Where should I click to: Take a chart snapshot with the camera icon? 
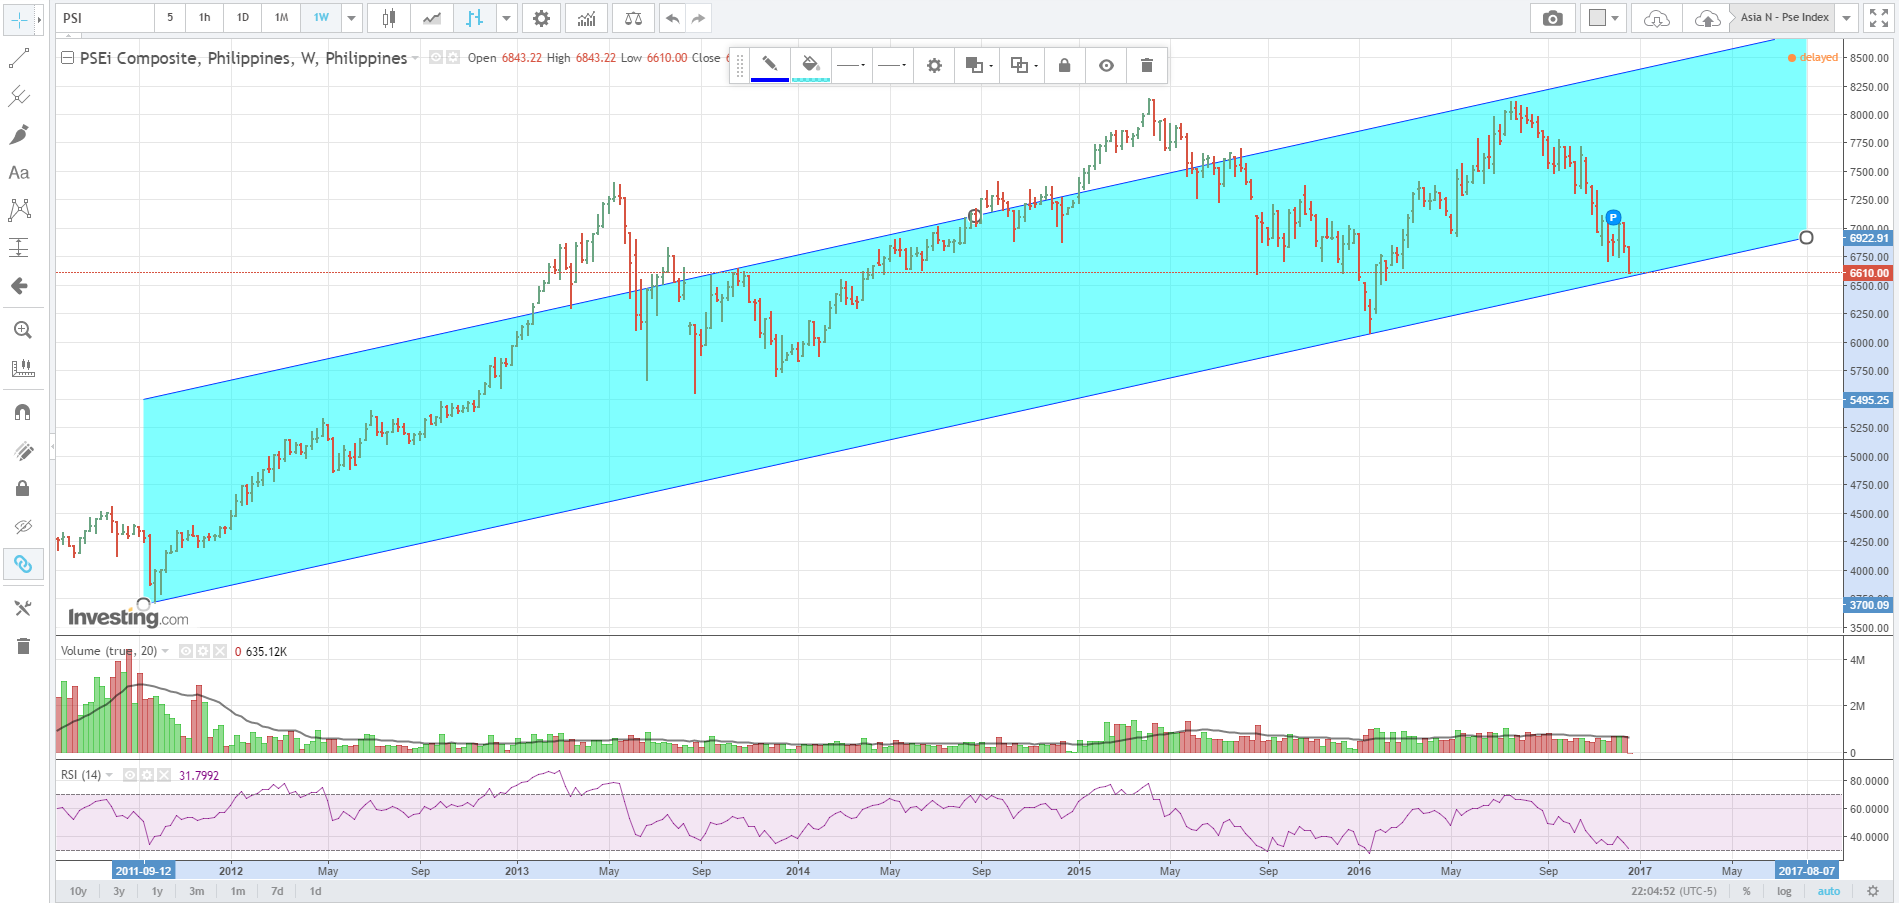[1553, 17]
